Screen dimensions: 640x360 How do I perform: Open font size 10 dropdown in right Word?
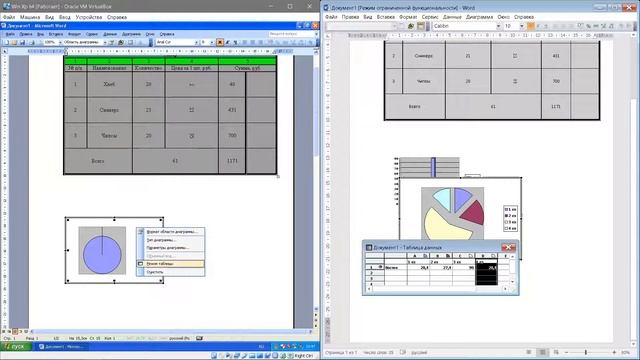tap(522, 26)
